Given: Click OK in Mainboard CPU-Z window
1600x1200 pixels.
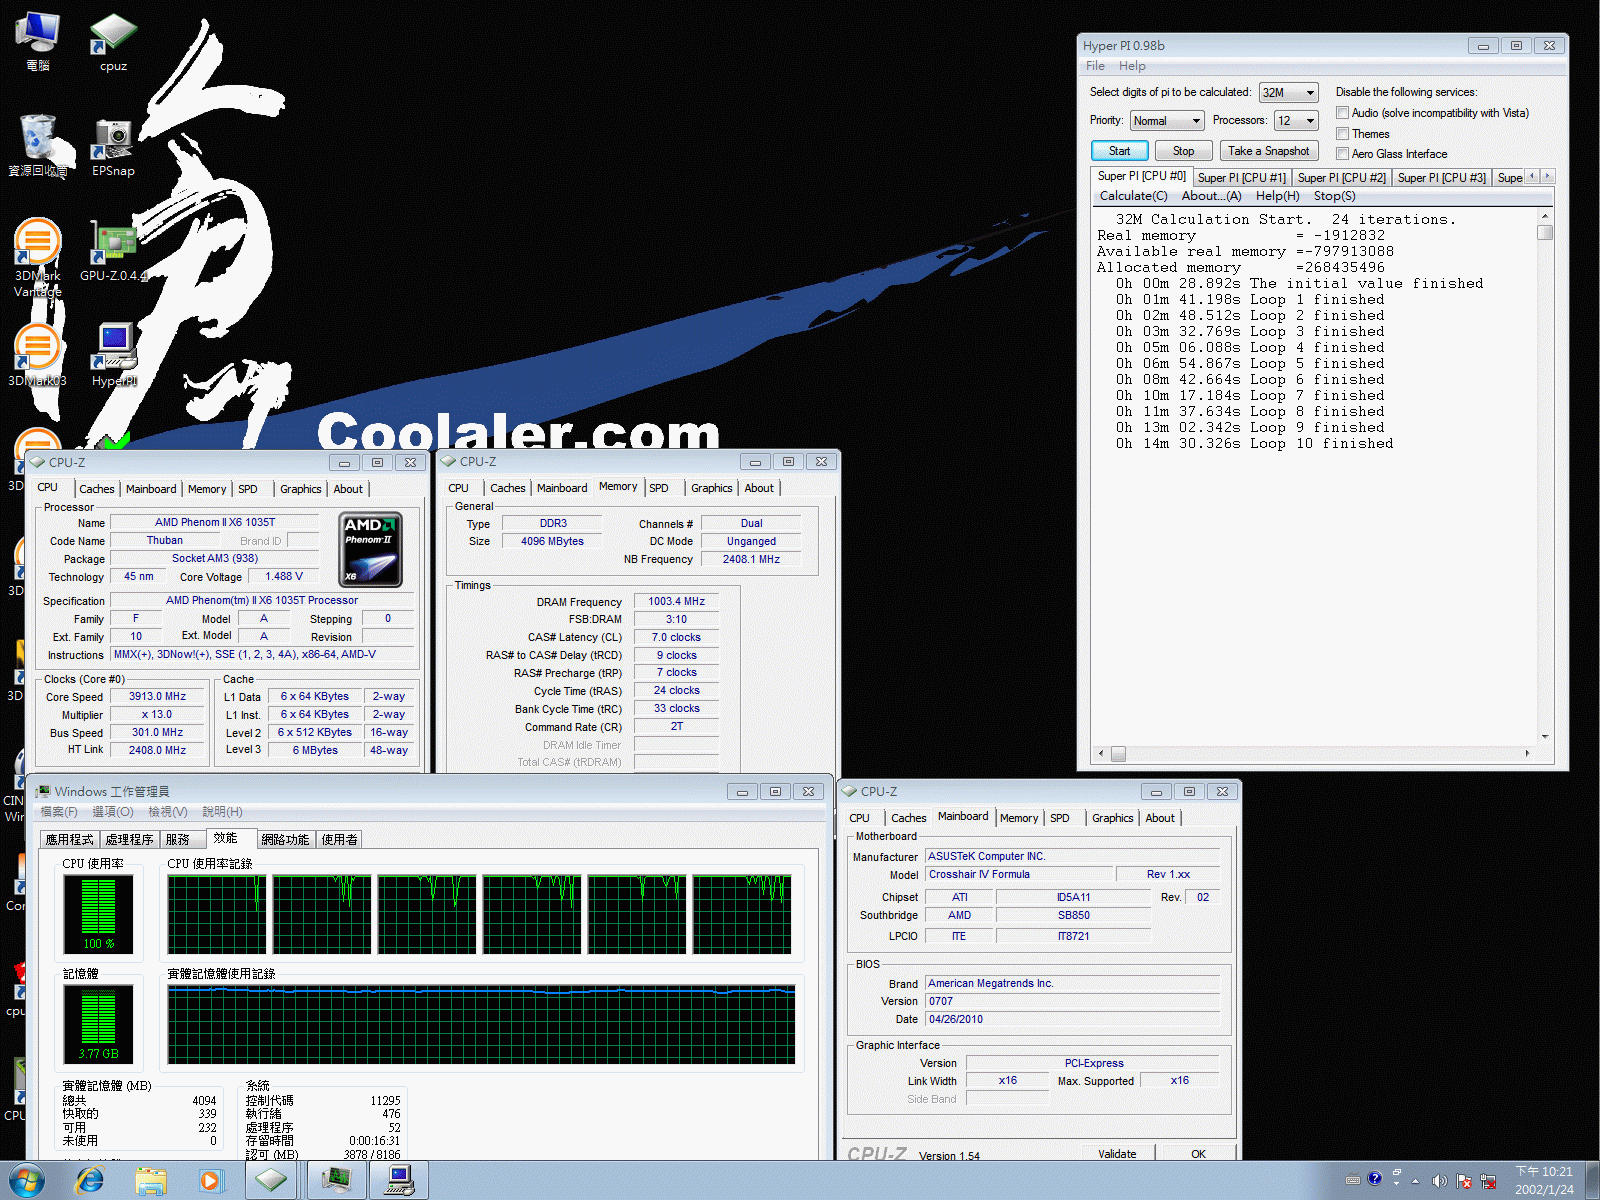Looking at the screenshot, I should [x=1198, y=1153].
